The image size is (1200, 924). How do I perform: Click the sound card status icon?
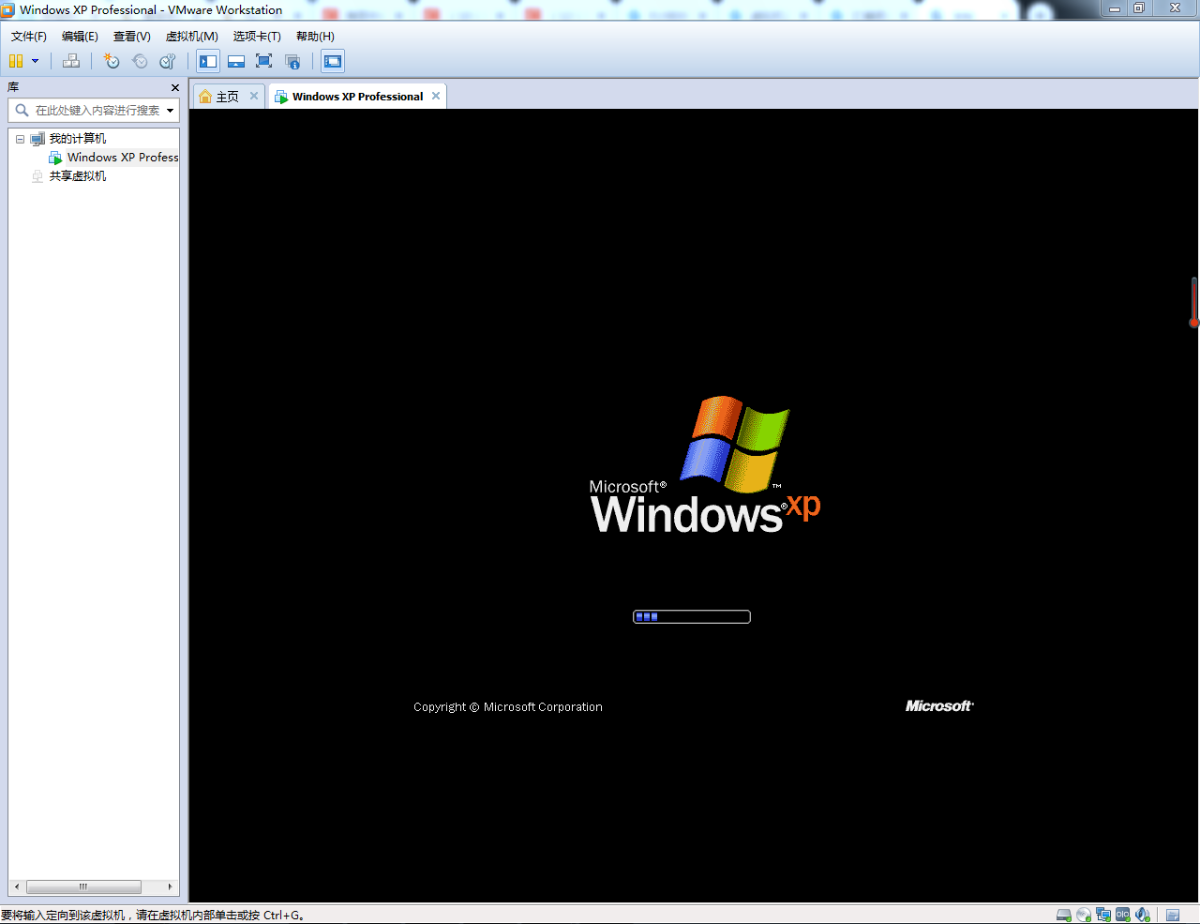click(x=1143, y=915)
